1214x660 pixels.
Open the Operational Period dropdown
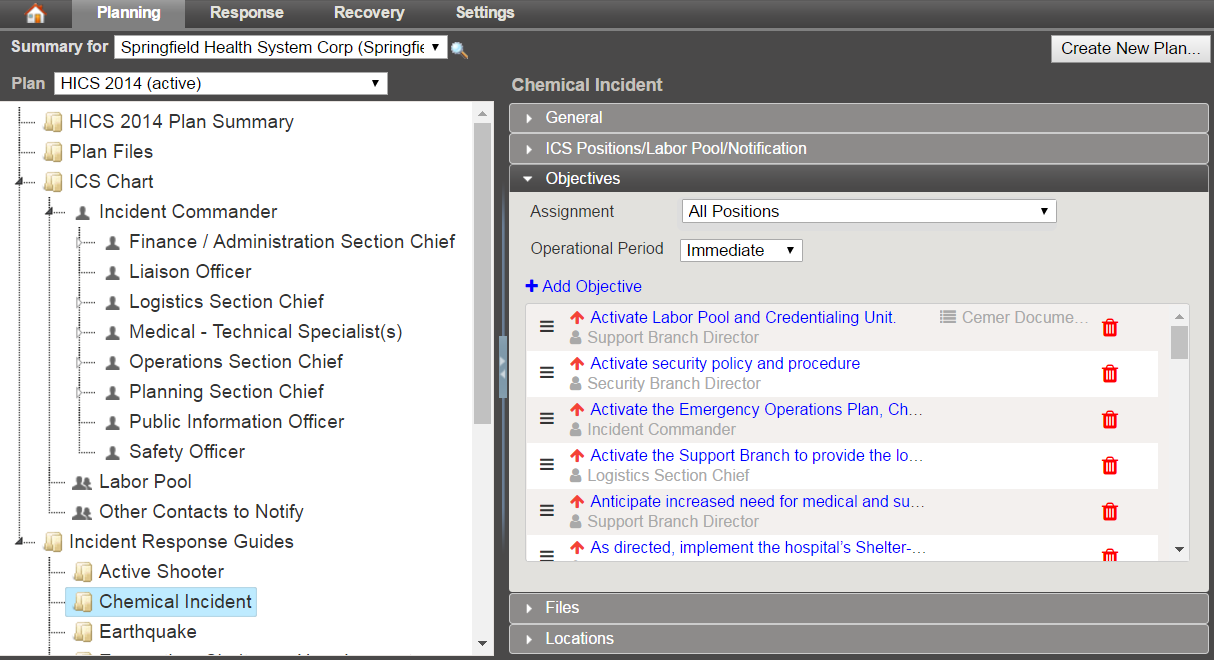pyautogui.click(x=741, y=250)
